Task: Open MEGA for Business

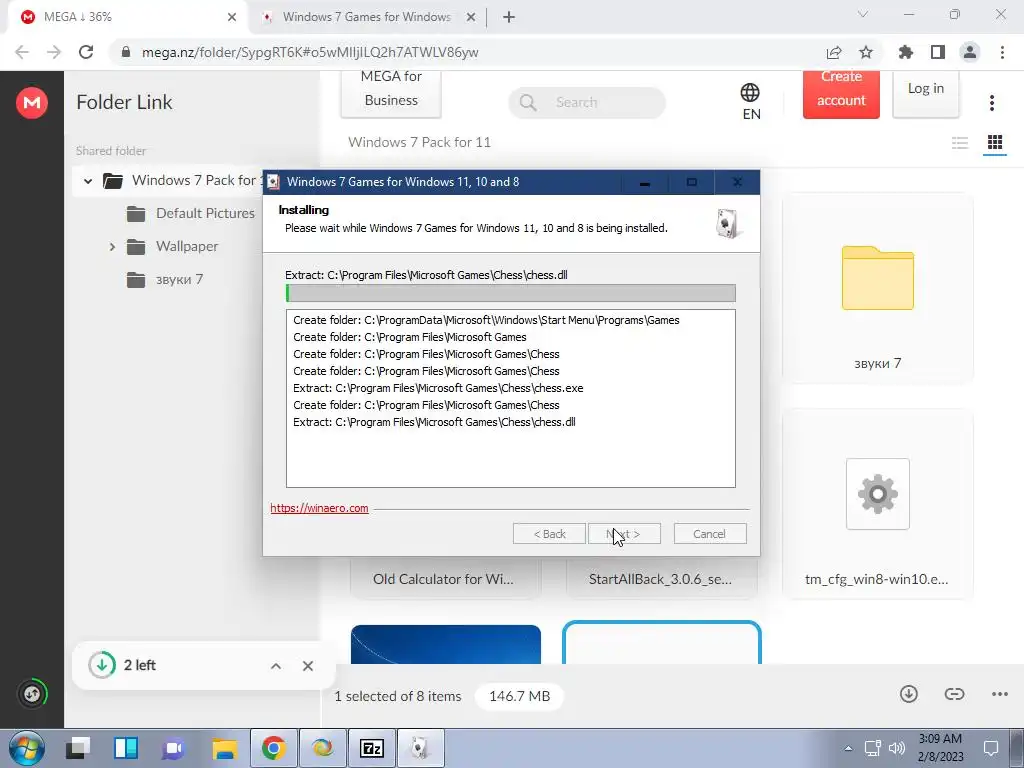Action: [x=391, y=93]
